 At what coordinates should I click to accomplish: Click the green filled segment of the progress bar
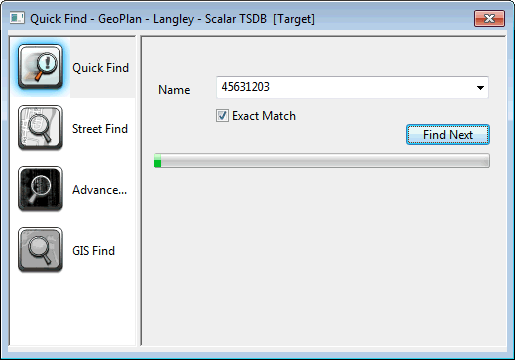[x=158, y=161]
